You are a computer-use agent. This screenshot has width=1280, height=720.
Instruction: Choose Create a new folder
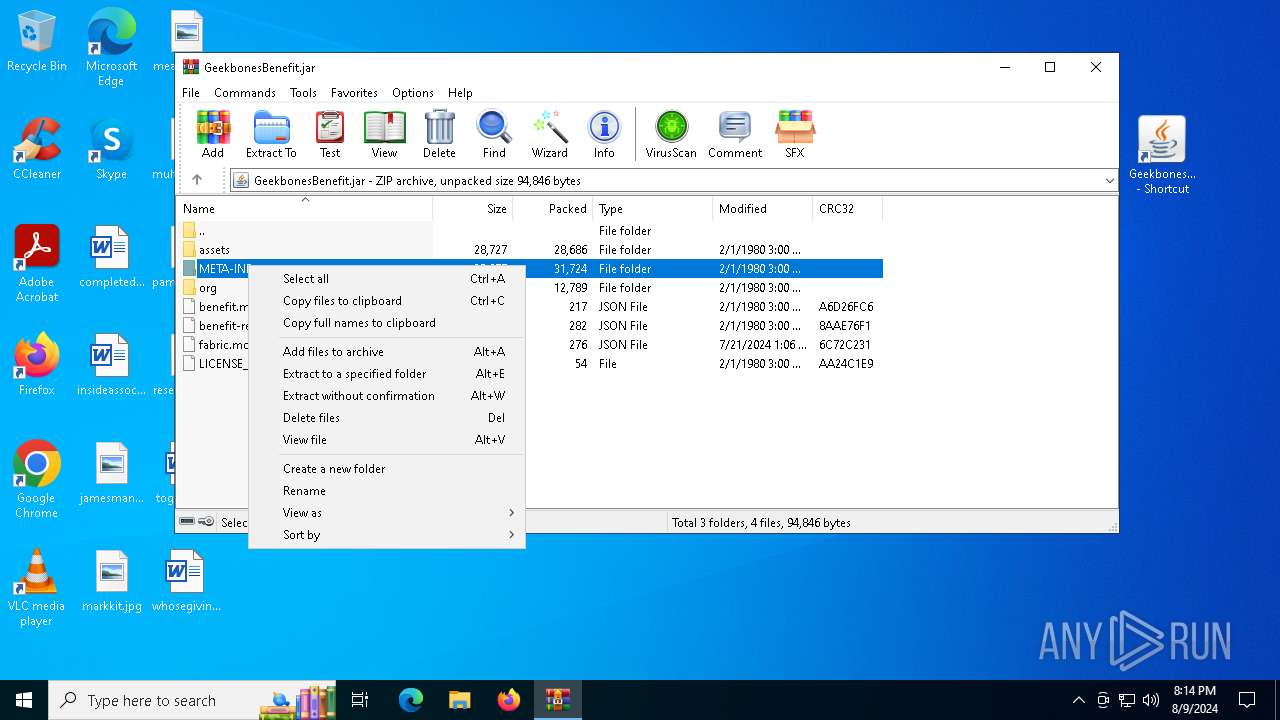coord(387,469)
